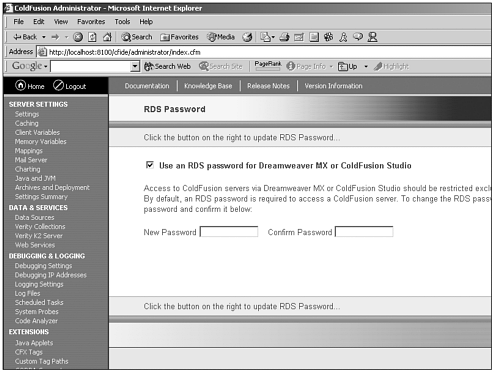Screen dimensions: 495x372
Task: Open the Forward button history dropdown
Action: [66, 37]
